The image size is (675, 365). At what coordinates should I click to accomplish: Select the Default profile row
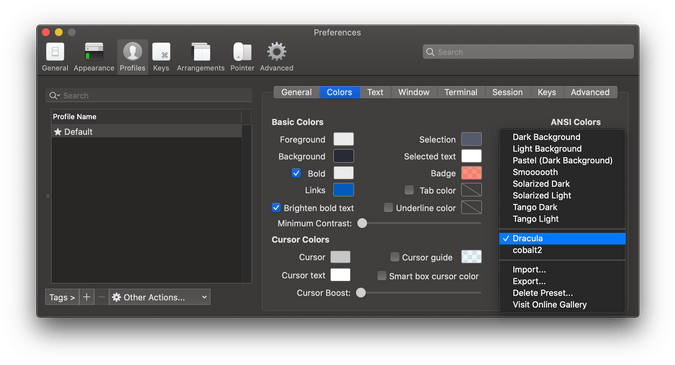tap(146, 132)
